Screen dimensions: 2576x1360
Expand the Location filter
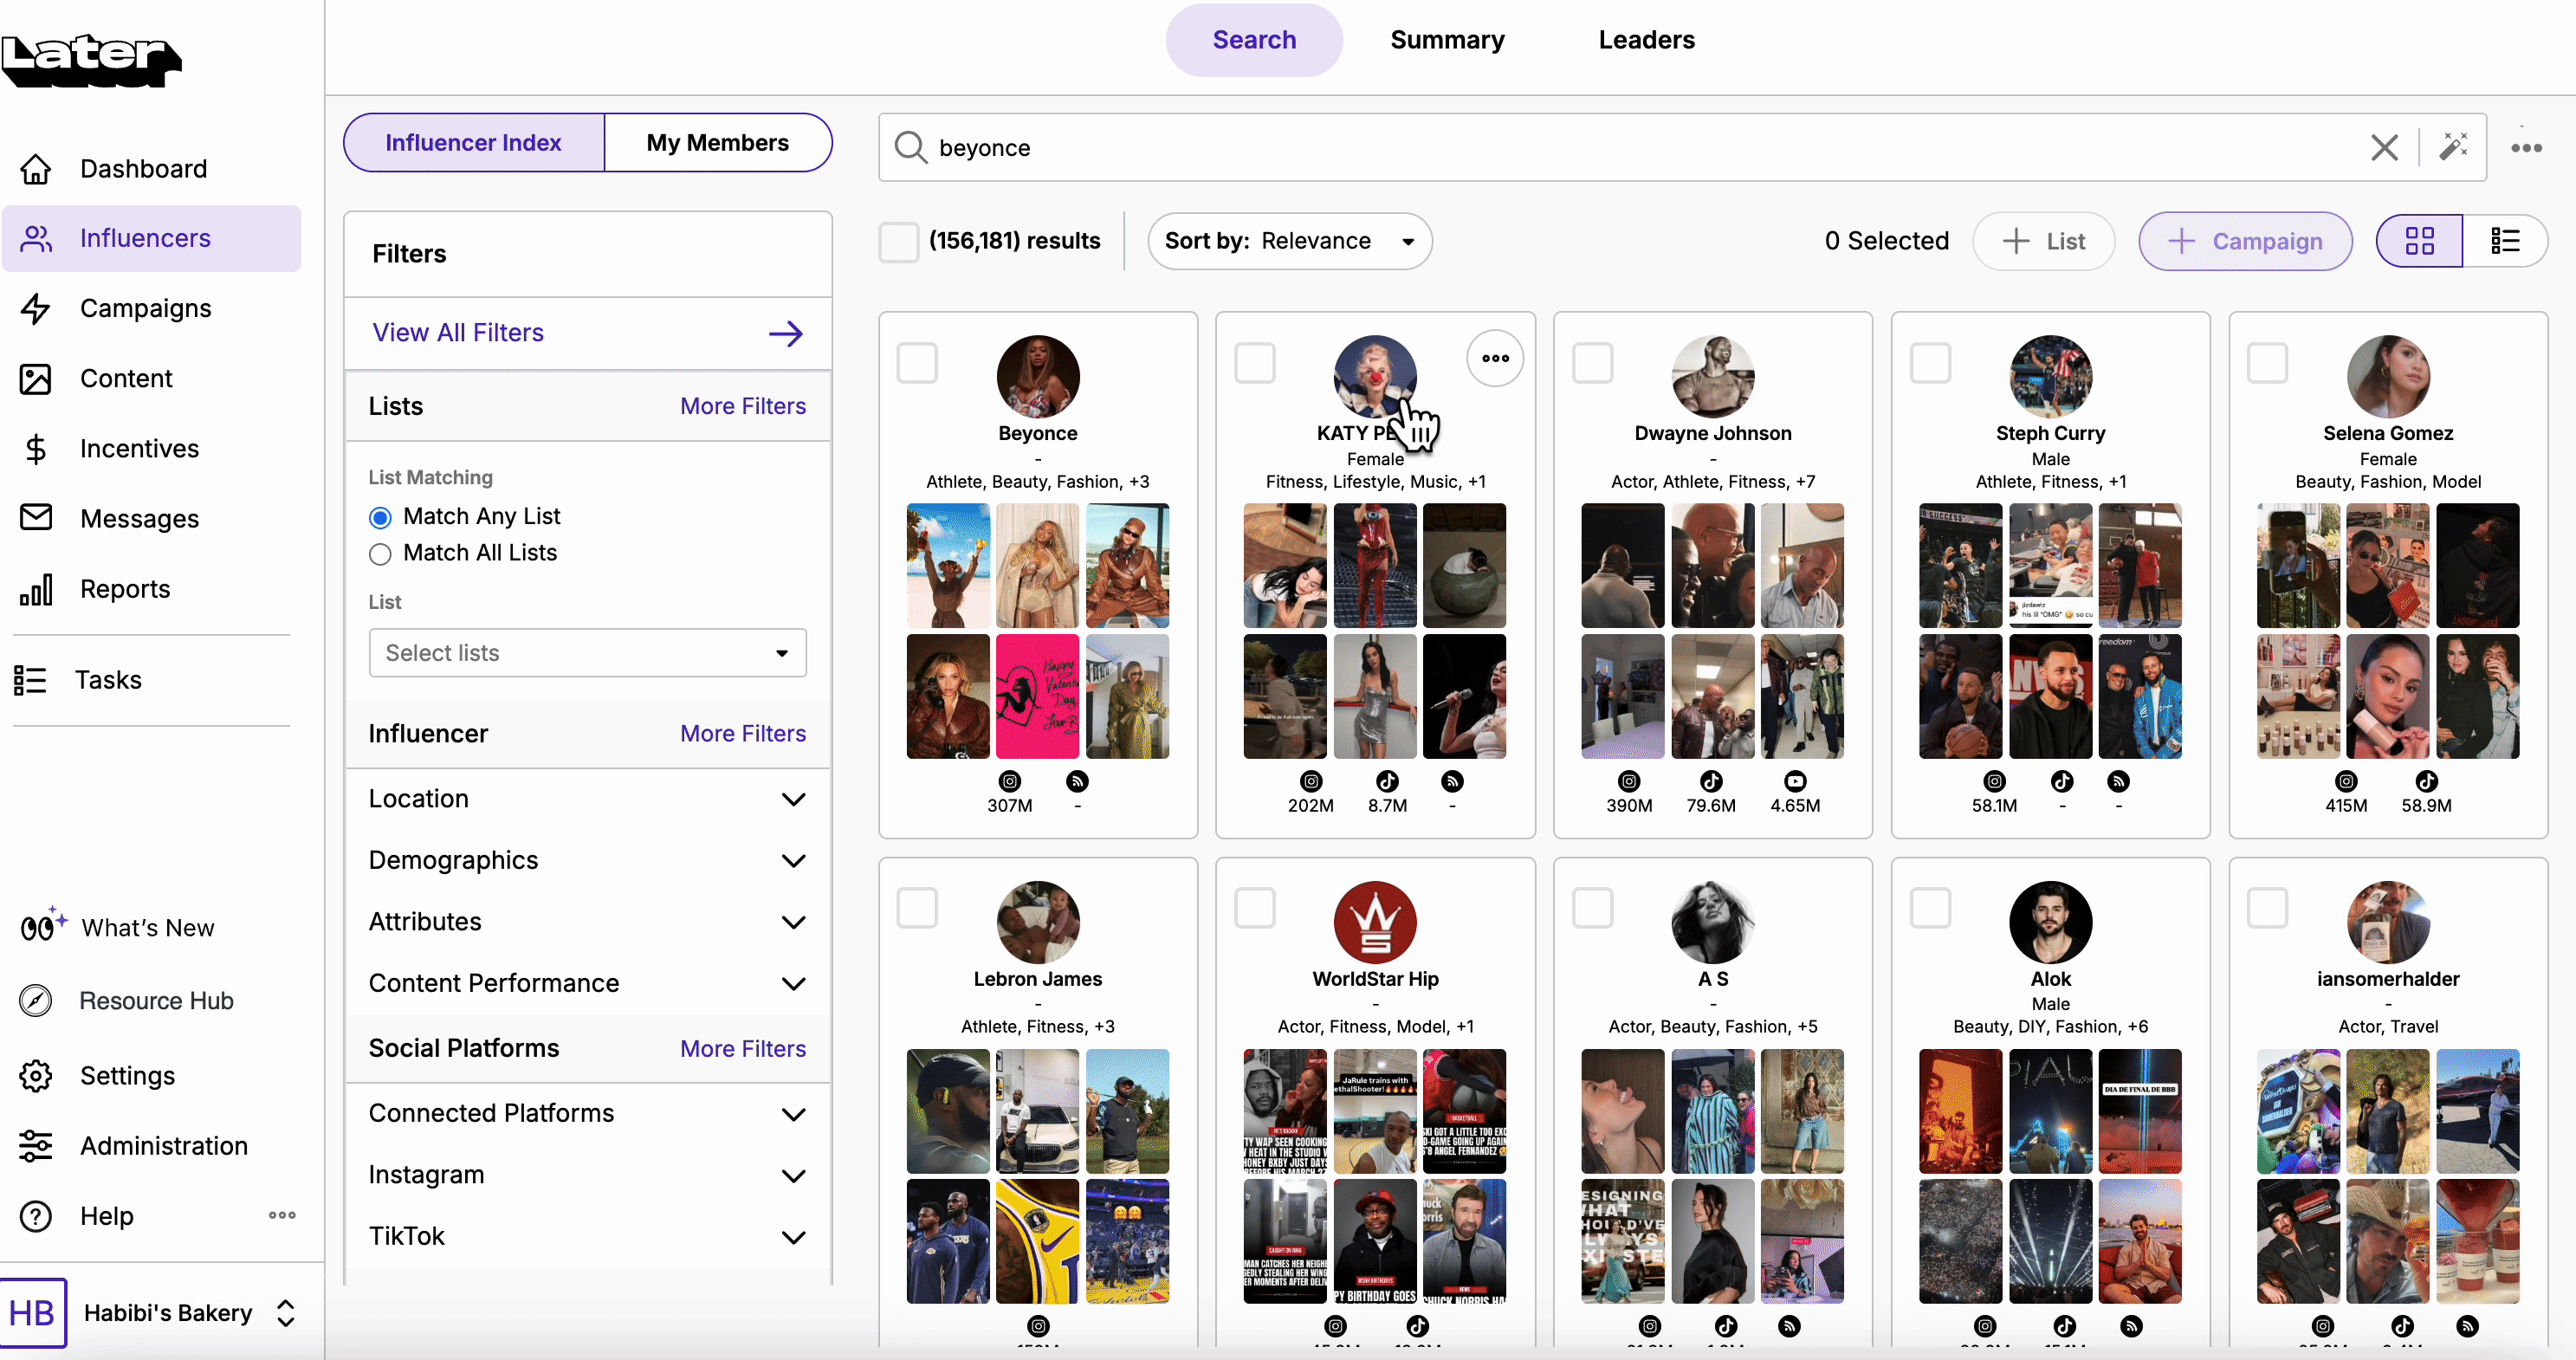click(587, 799)
